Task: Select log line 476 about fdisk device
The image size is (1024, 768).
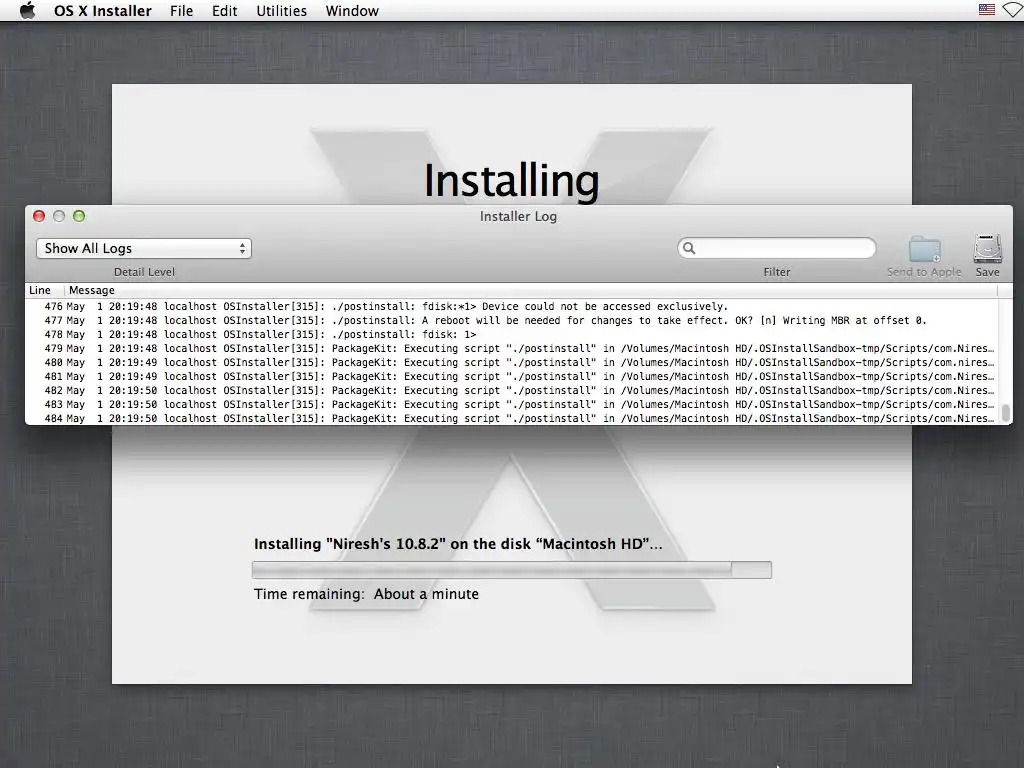Action: [x=512, y=306]
